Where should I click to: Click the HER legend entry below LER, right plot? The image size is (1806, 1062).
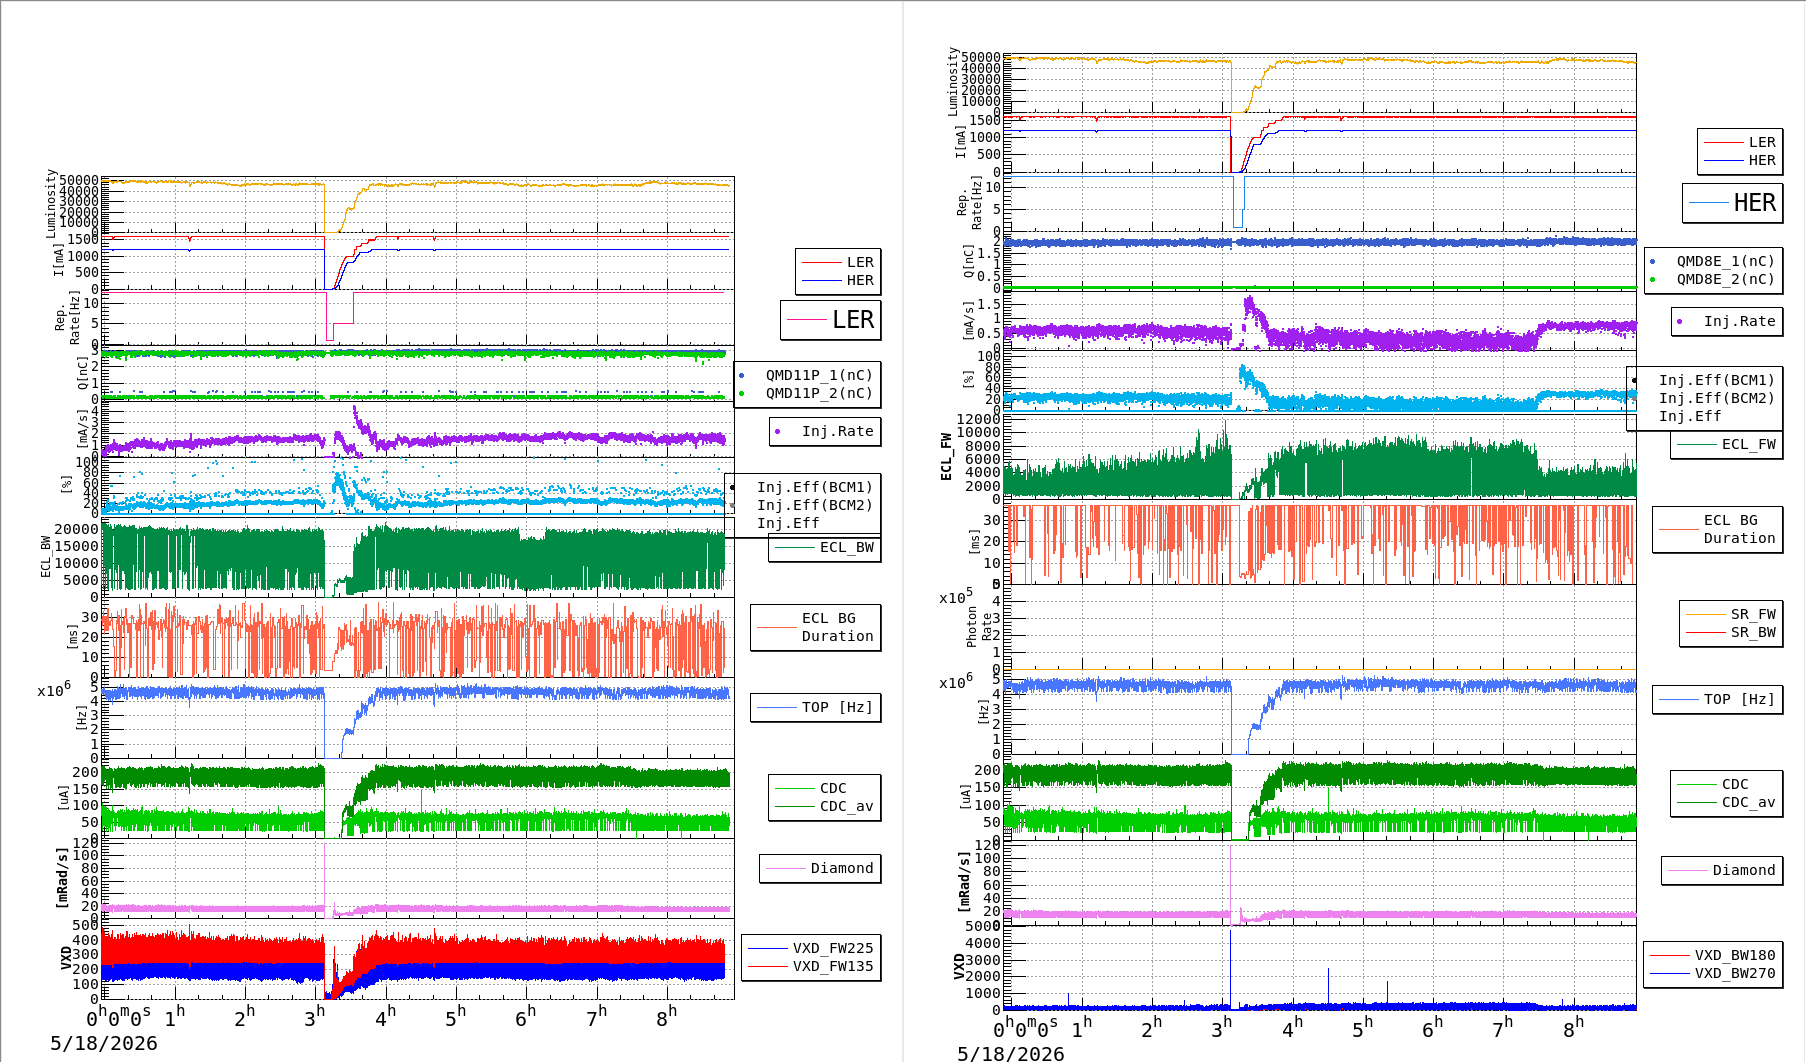(1762, 160)
